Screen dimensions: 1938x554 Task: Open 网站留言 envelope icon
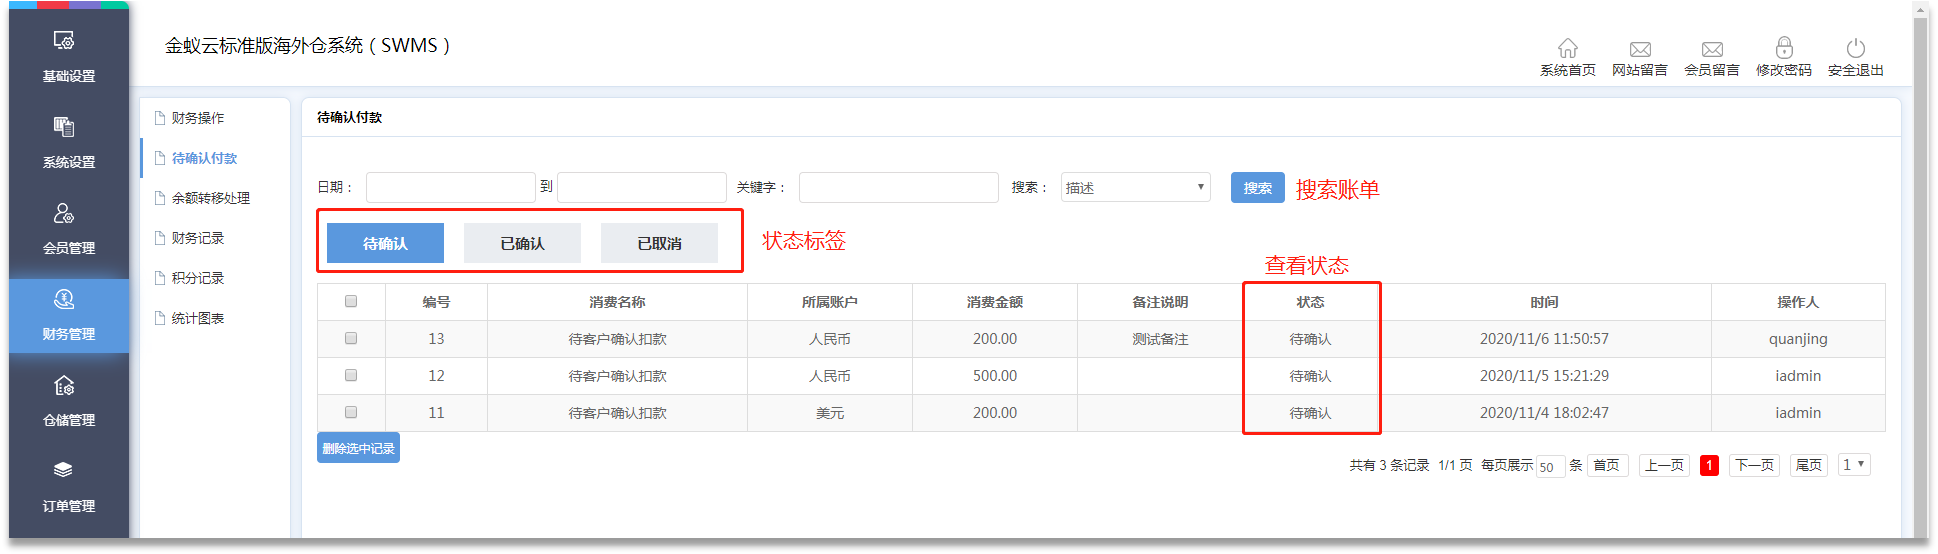click(x=1639, y=49)
